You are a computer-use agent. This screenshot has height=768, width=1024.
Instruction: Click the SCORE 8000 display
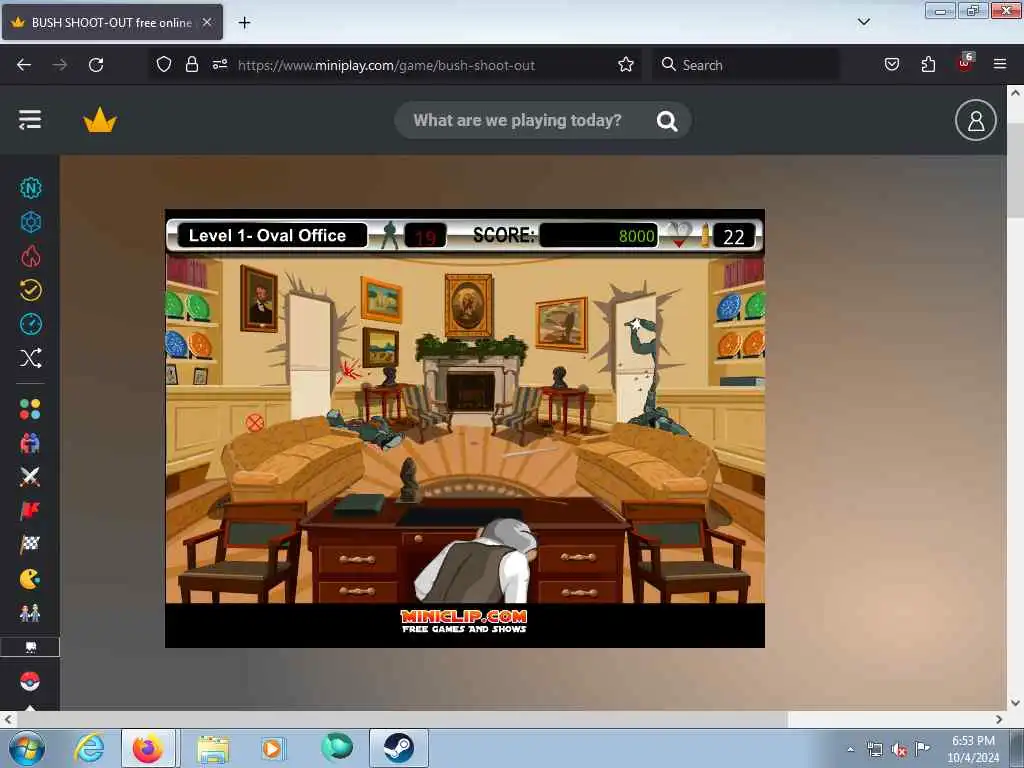(598, 235)
